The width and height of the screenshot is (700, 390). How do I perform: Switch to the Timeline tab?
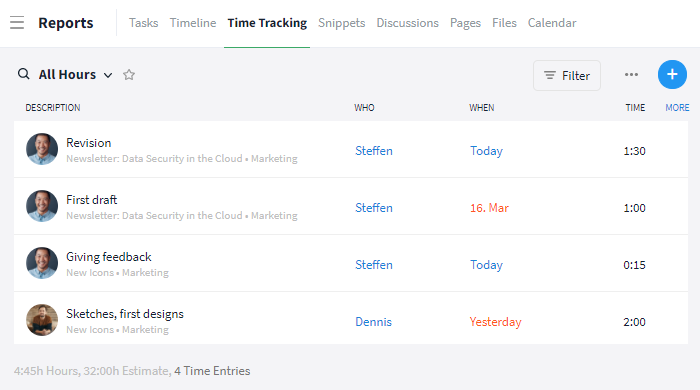193,23
